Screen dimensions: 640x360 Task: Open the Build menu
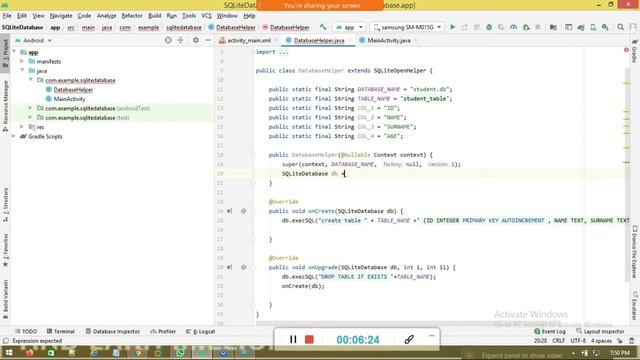(x=154, y=16)
